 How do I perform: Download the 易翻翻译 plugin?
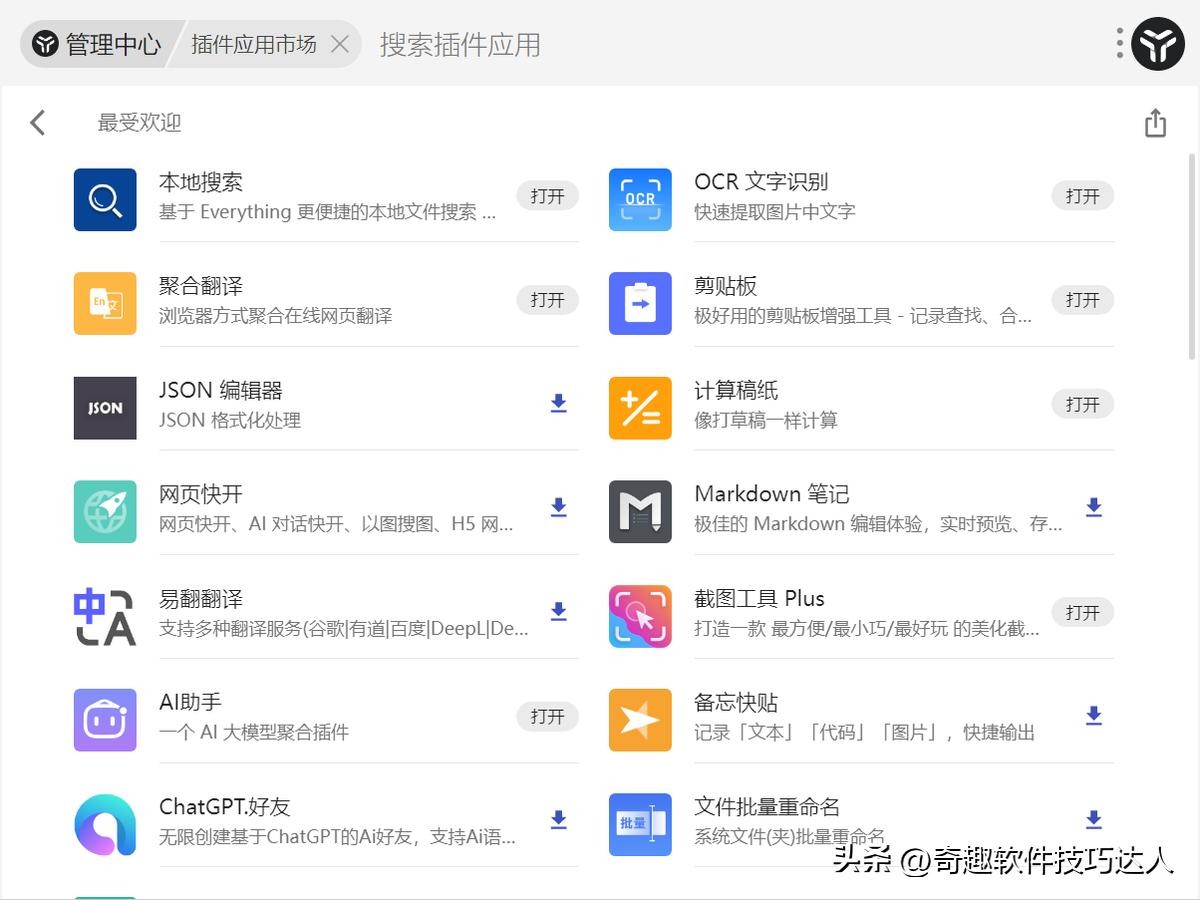coord(558,611)
